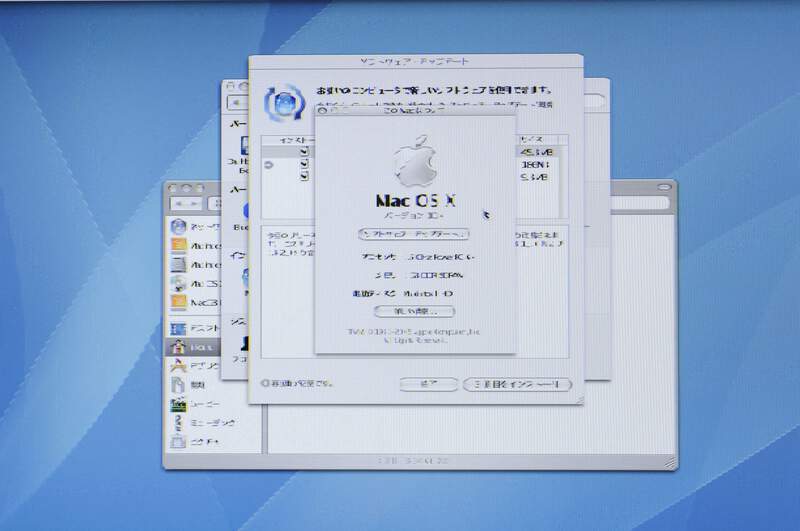Click the Network globe icon in Finder sidebar
Image resolution: width=800 pixels, height=531 pixels.
[x=178, y=226]
